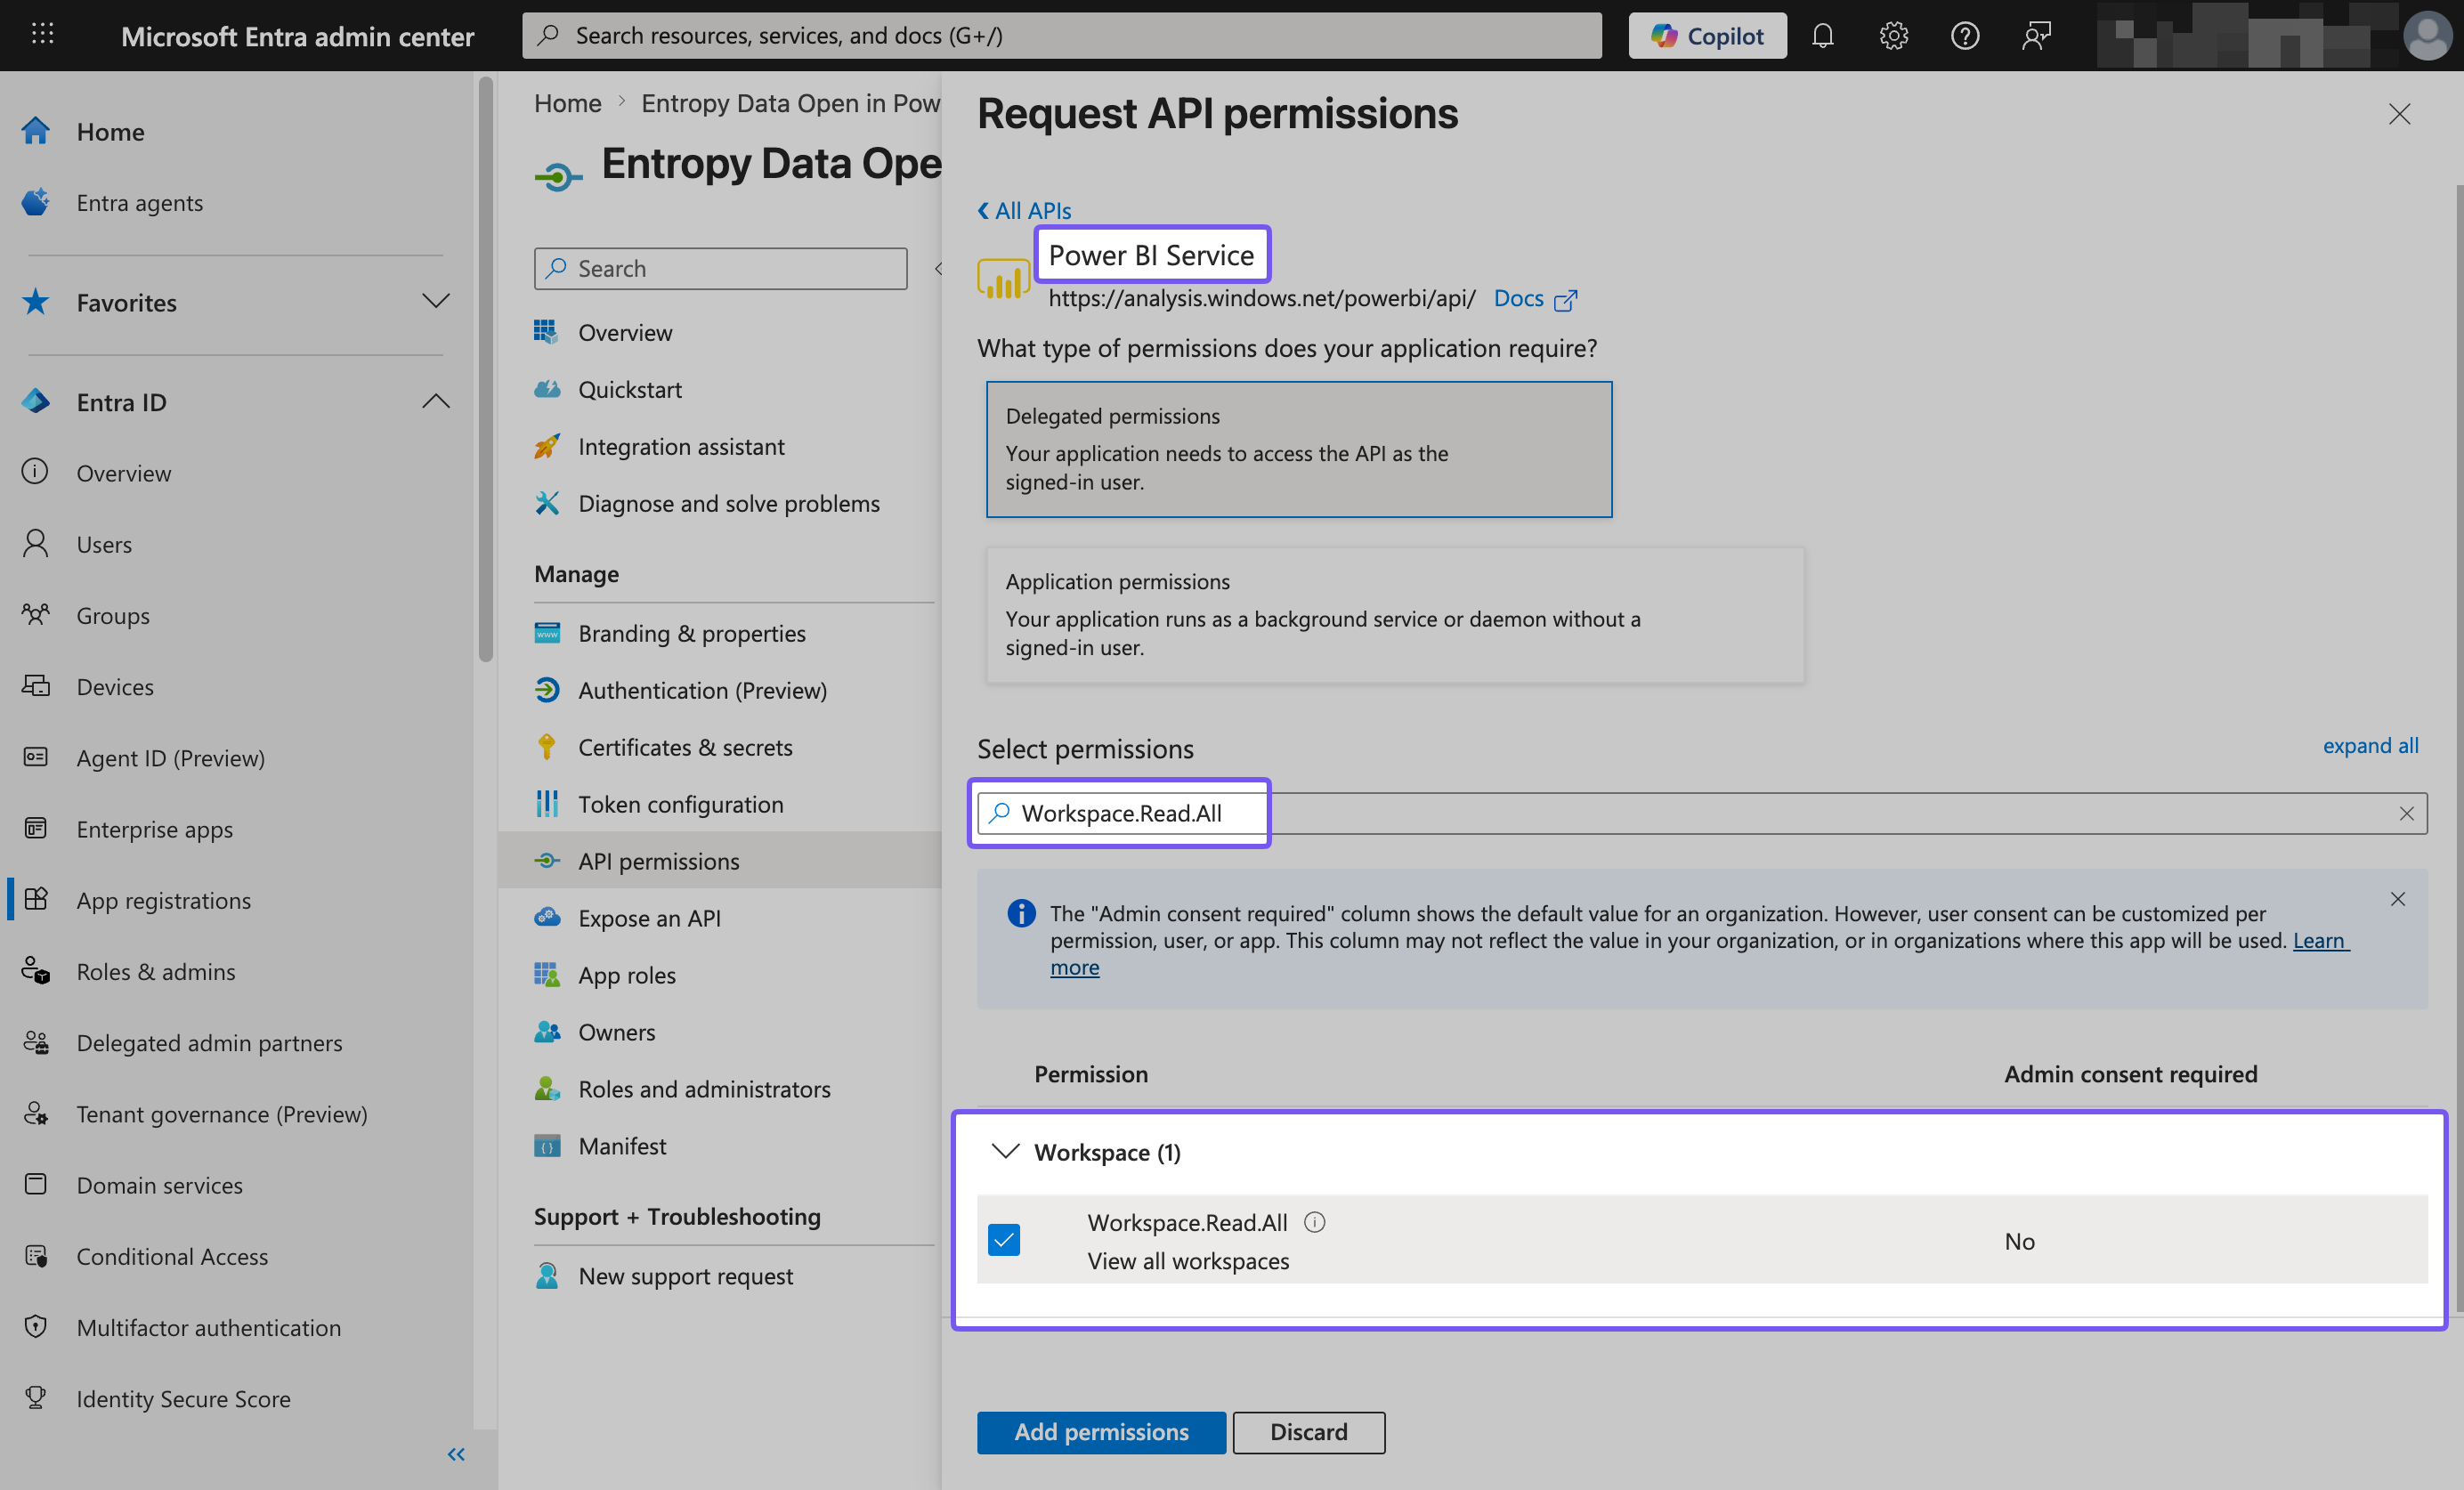Open the help question mark icon
Viewport: 2464px width, 1490px height.
[1964, 36]
